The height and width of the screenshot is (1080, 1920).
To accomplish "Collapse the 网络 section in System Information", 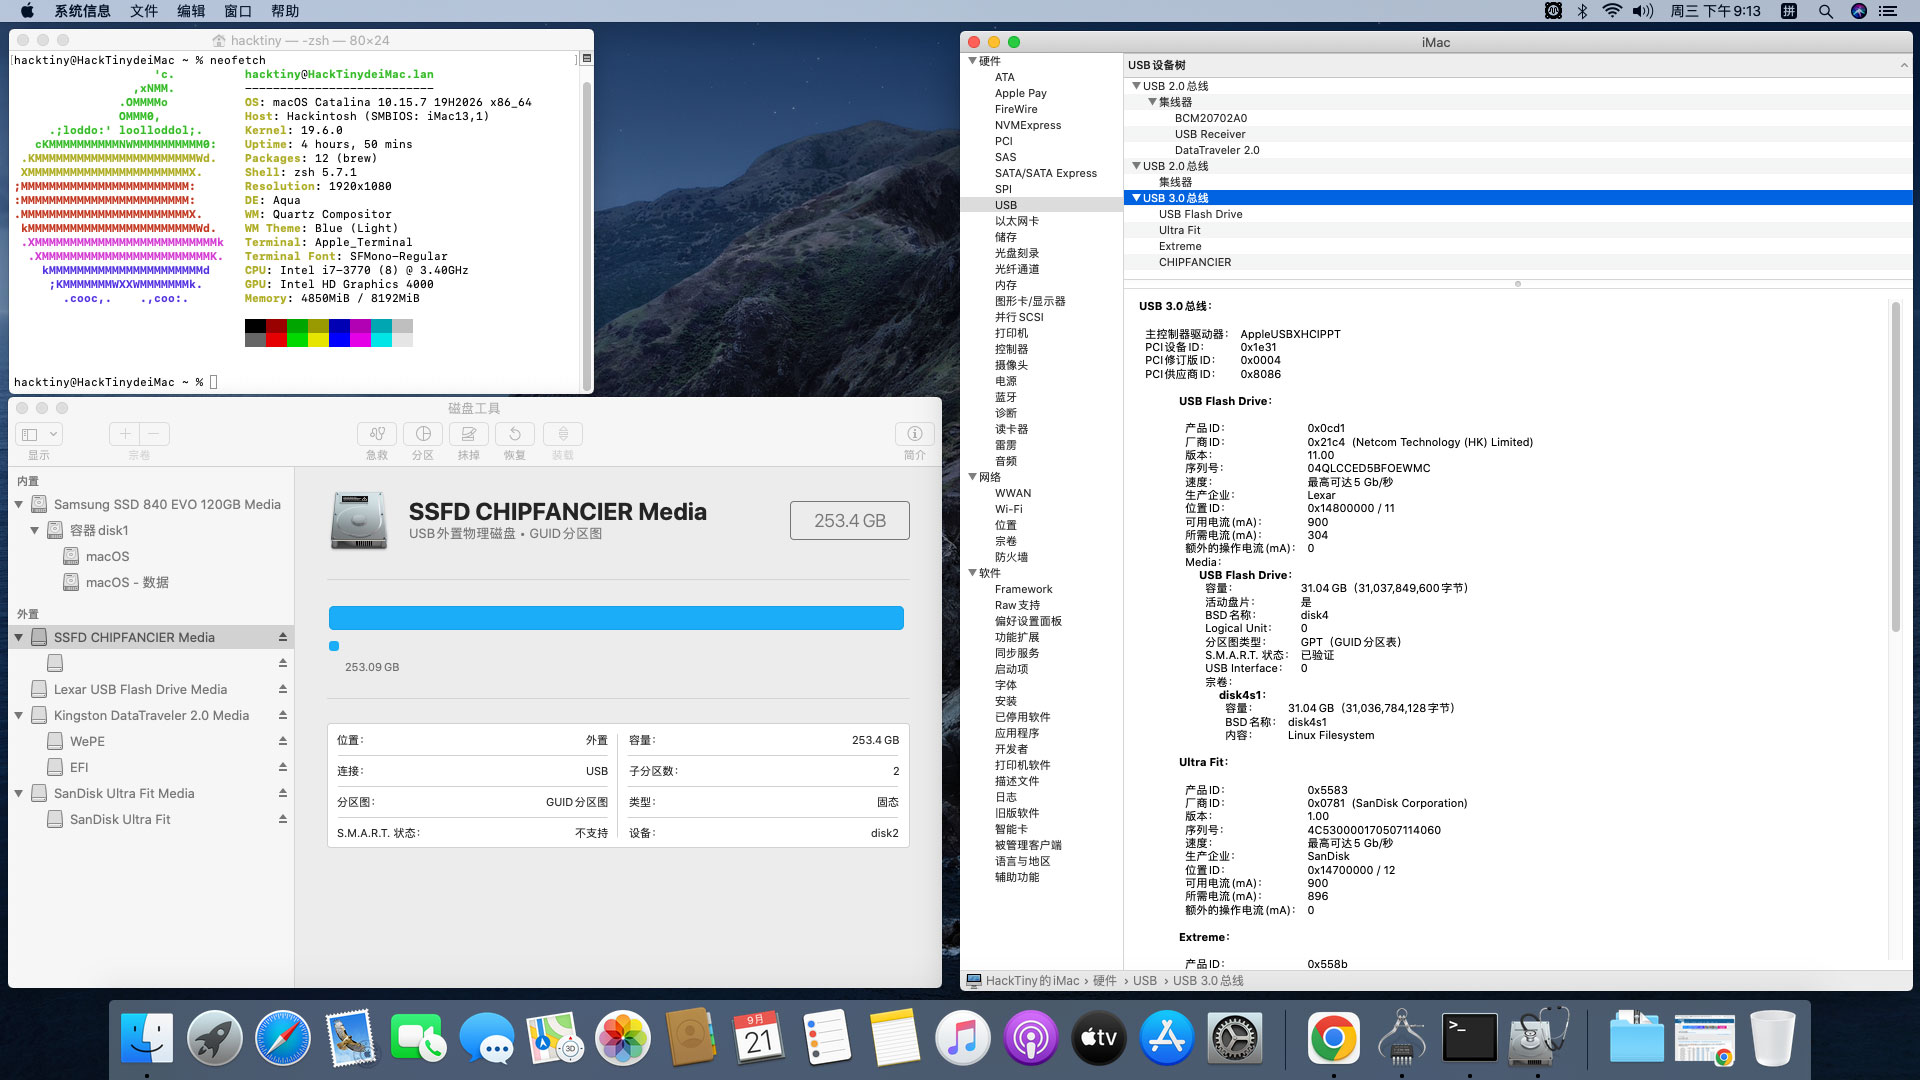I will [972, 477].
